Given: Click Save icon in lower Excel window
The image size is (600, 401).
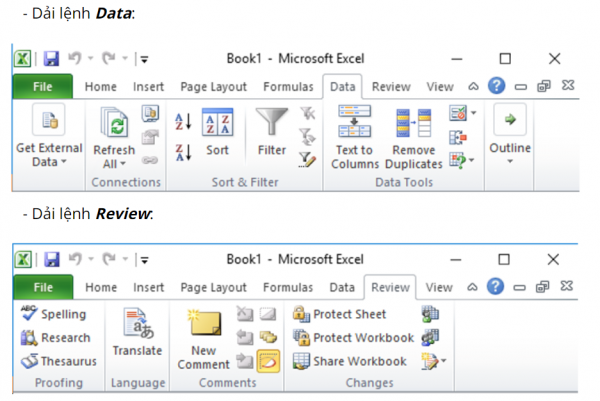Looking at the screenshot, I should coord(51,259).
